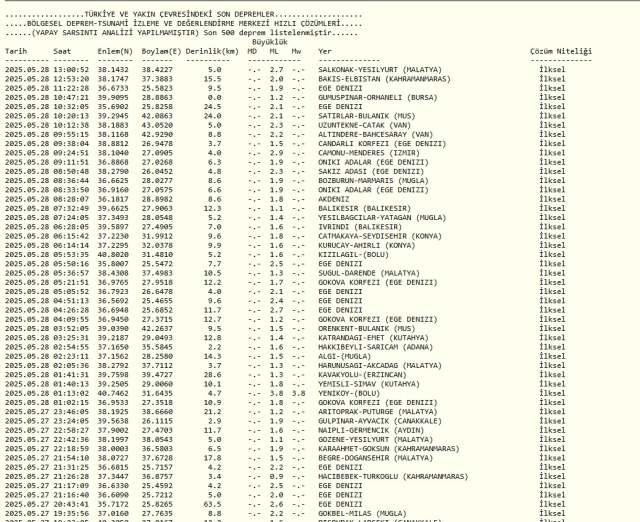Select HAKKIBEYLI-SARICAM (ADANA) location
Viewport: 640px width, 522px height.
tap(376, 347)
